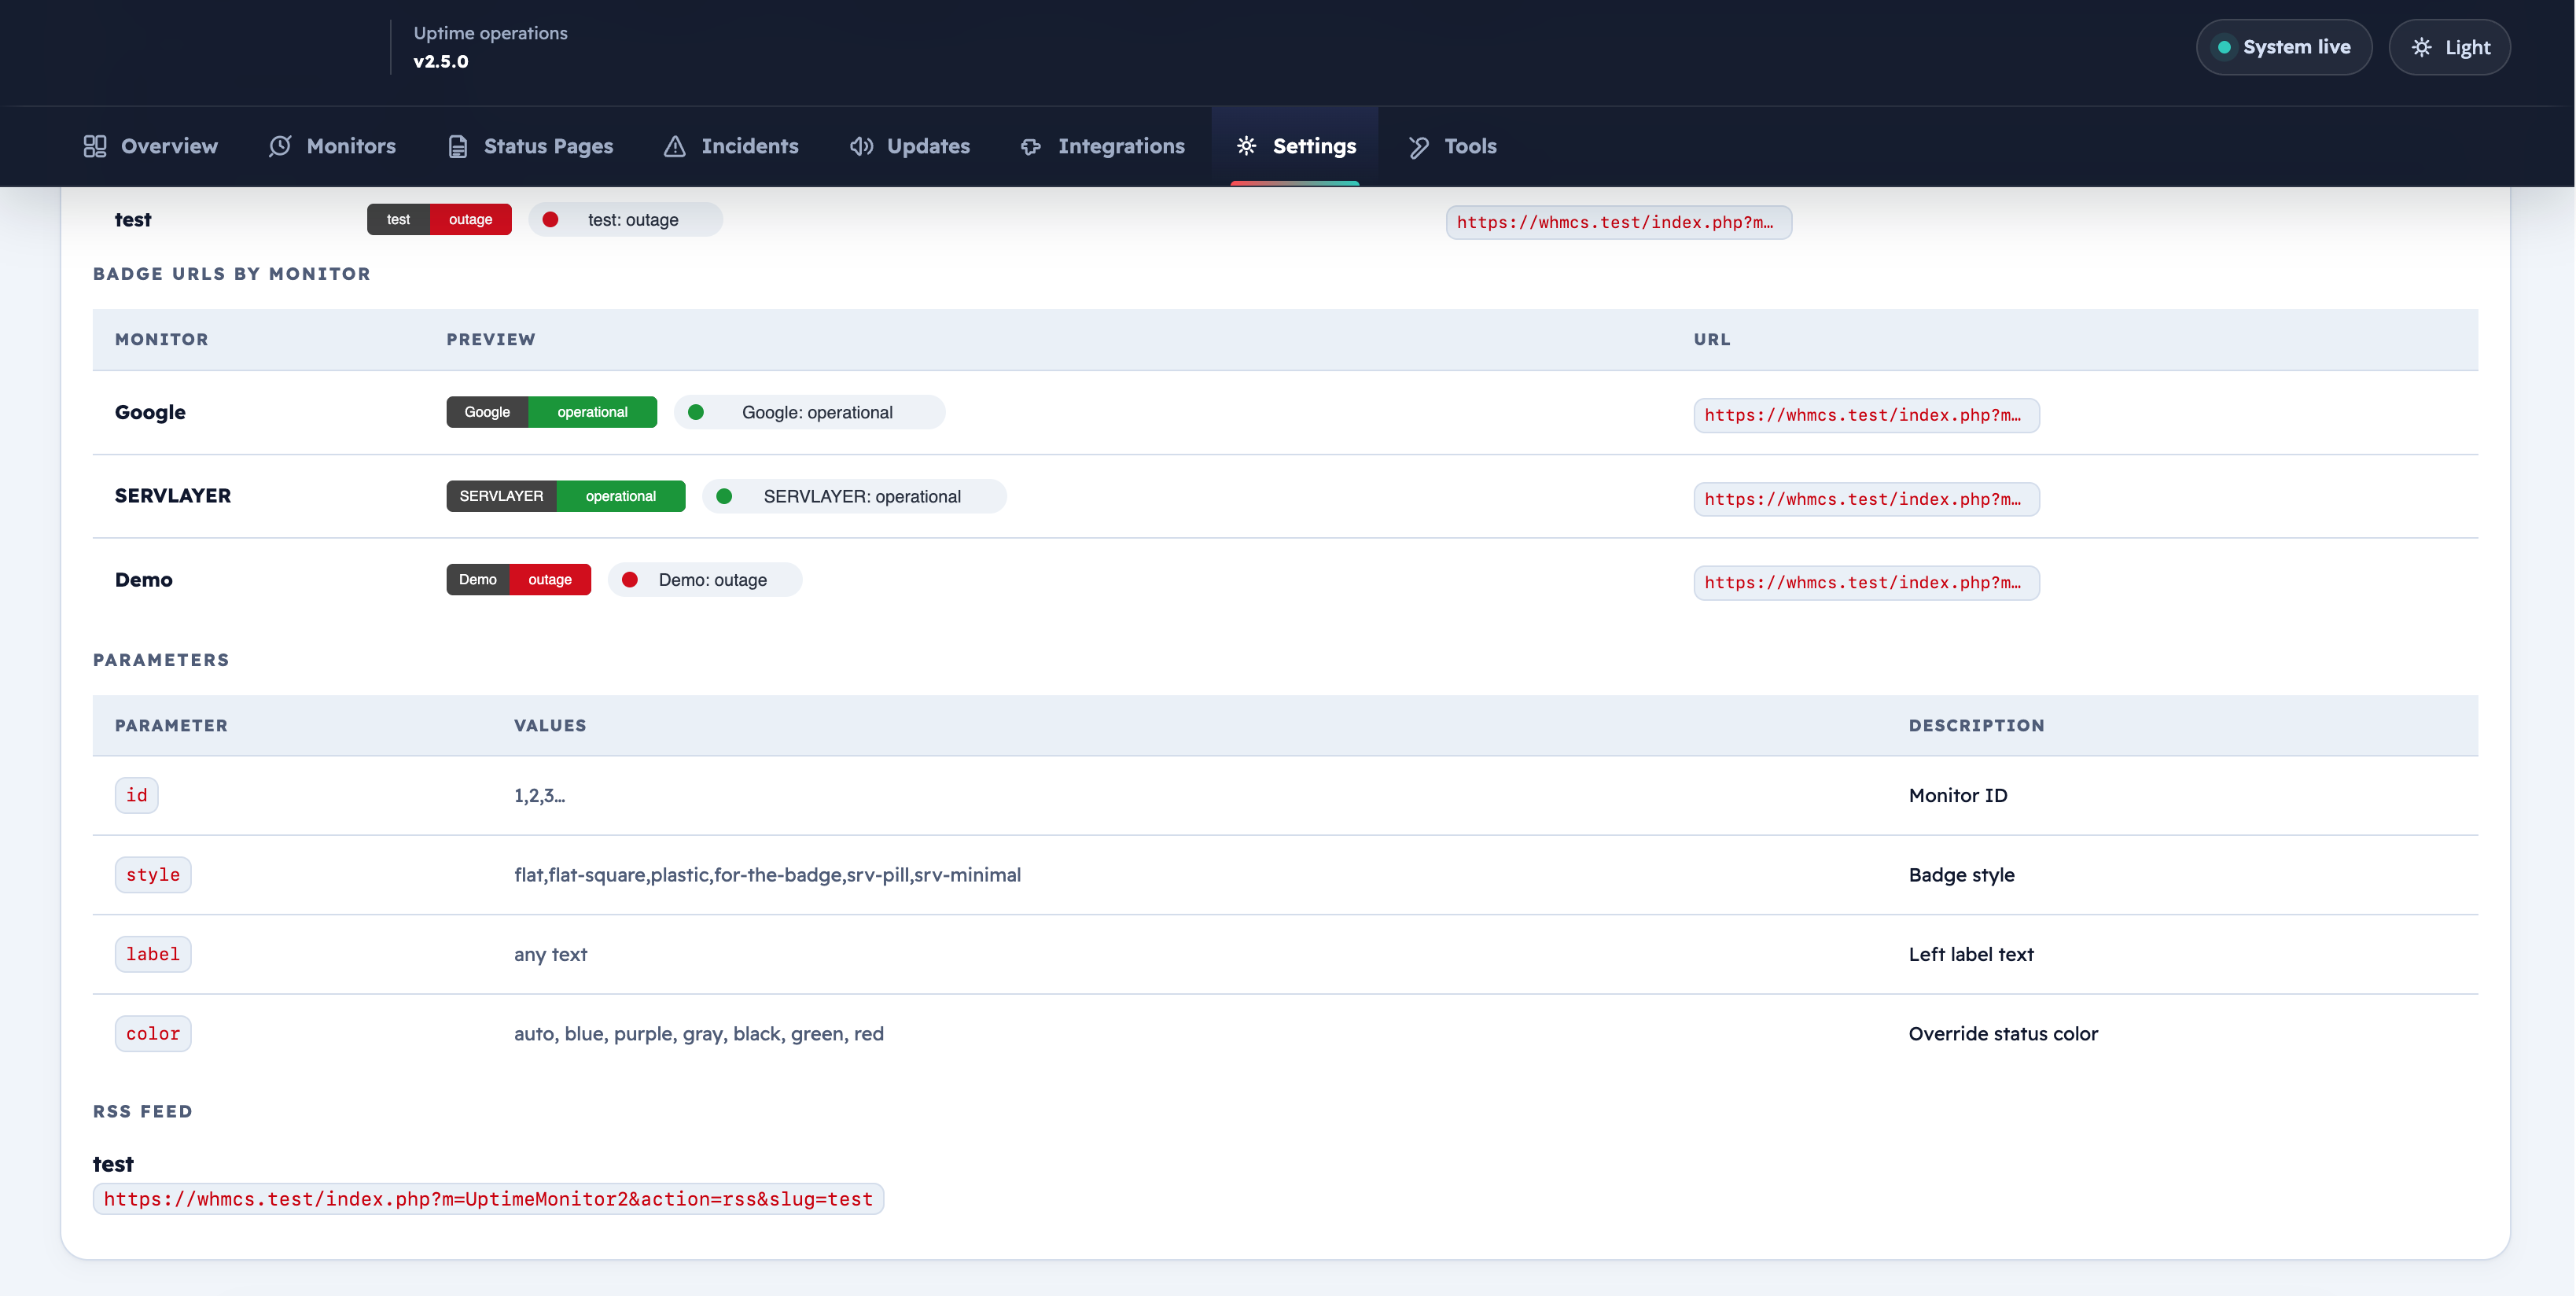Click the green System live dot

point(2224,47)
